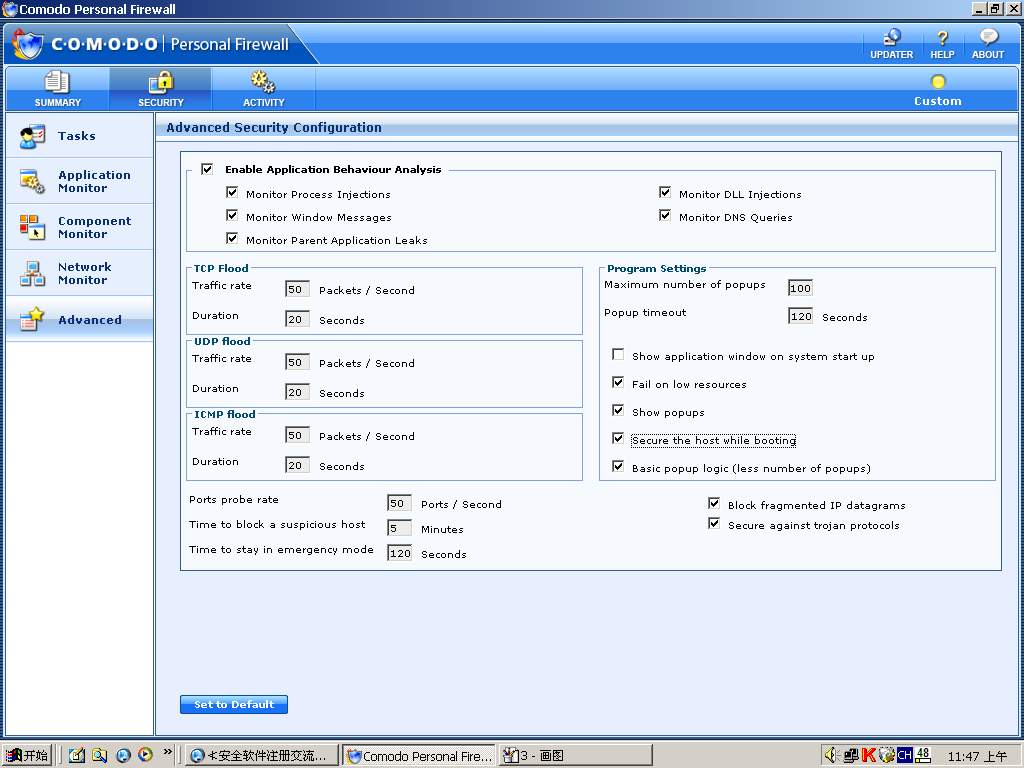This screenshot has height=768, width=1024.
Task: Expand quick launch chevron on taskbar
Action: (168, 752)
